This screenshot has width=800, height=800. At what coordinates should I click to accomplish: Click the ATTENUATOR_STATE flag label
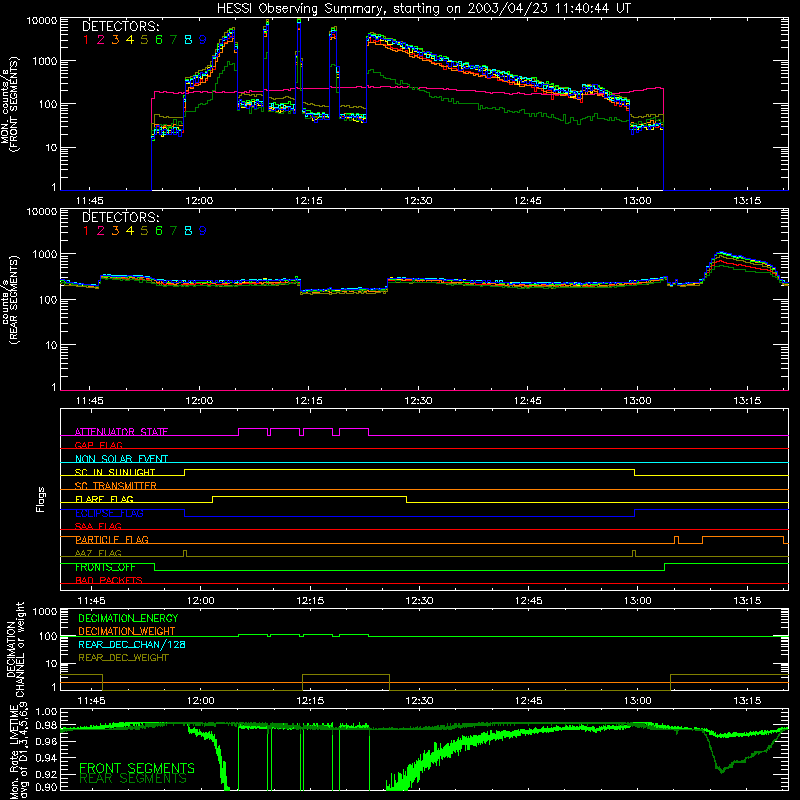point(121,432)
